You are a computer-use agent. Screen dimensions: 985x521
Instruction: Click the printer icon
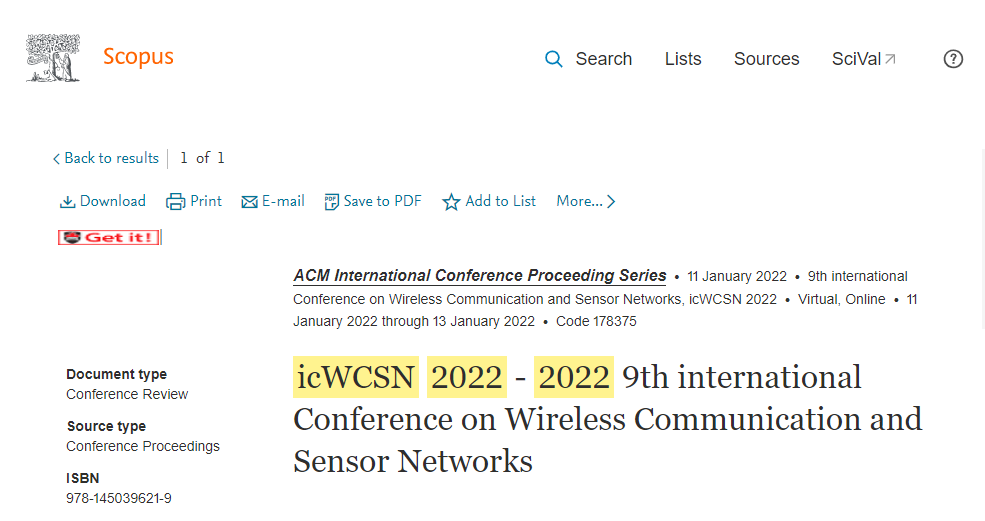[x=176, y=202]
